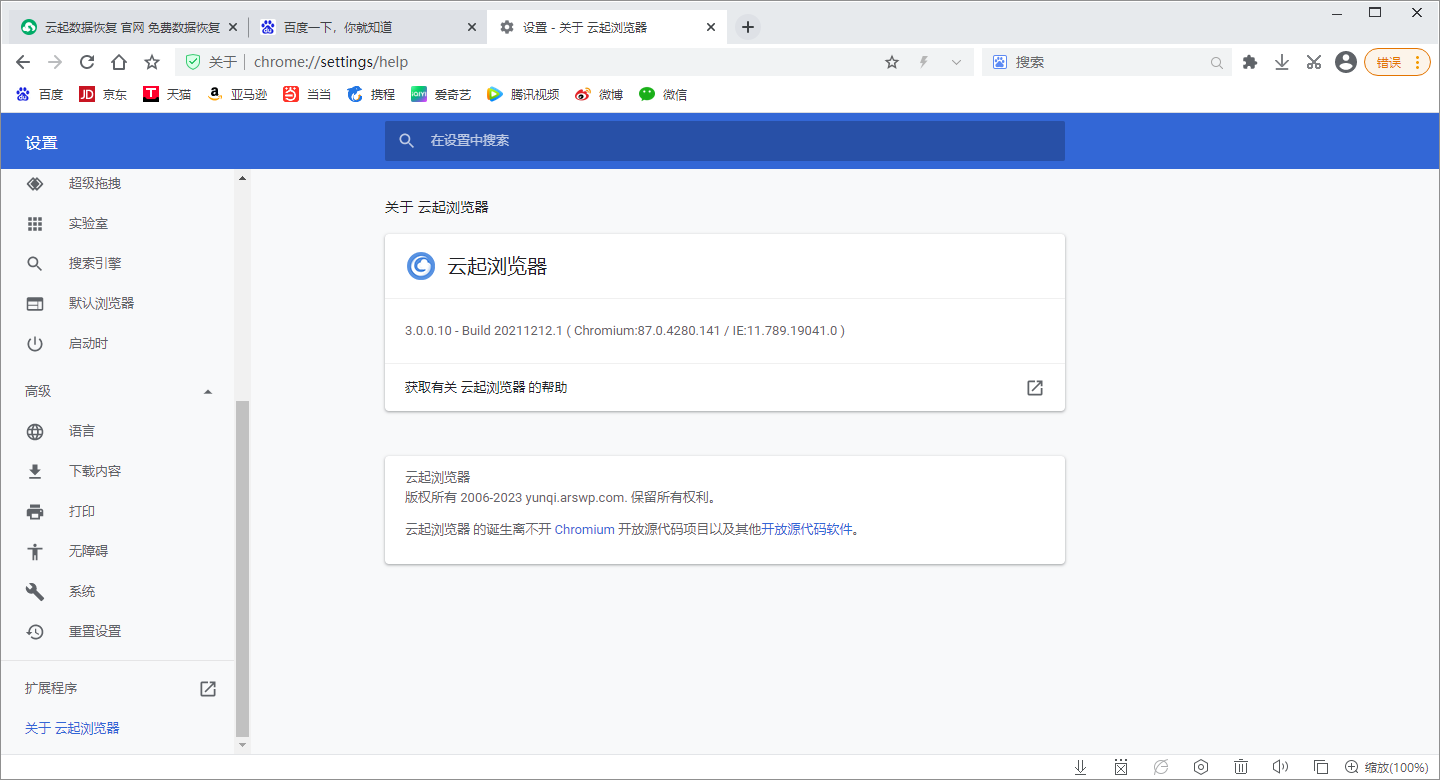Click the speaker sound icon in status bar
The image size is (1440, 780).
click(x=1280, y=767)
